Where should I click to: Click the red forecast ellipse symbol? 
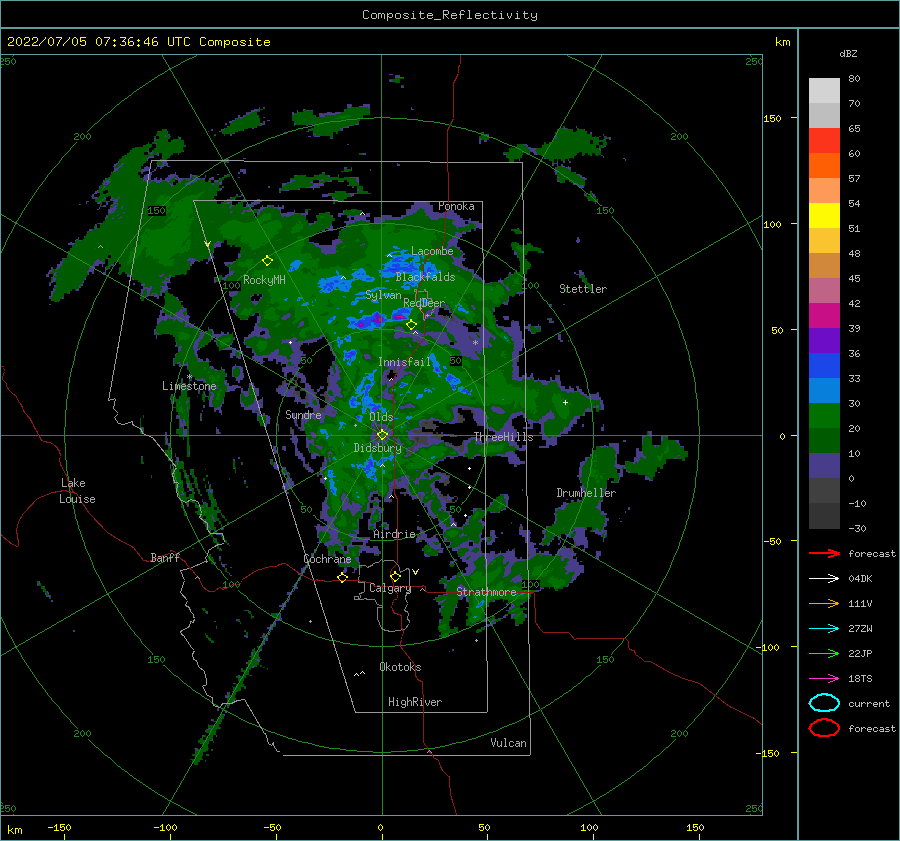(824, 728)
